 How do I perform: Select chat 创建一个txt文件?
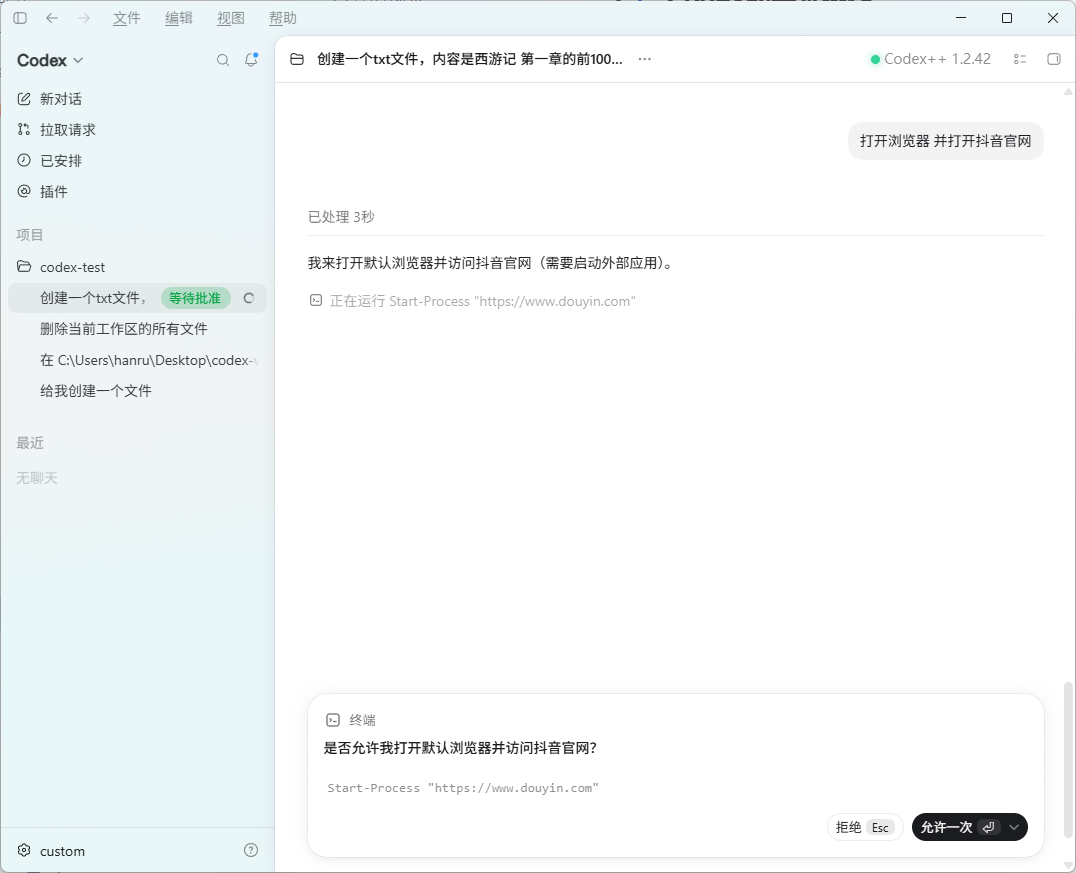click(93, 298)
